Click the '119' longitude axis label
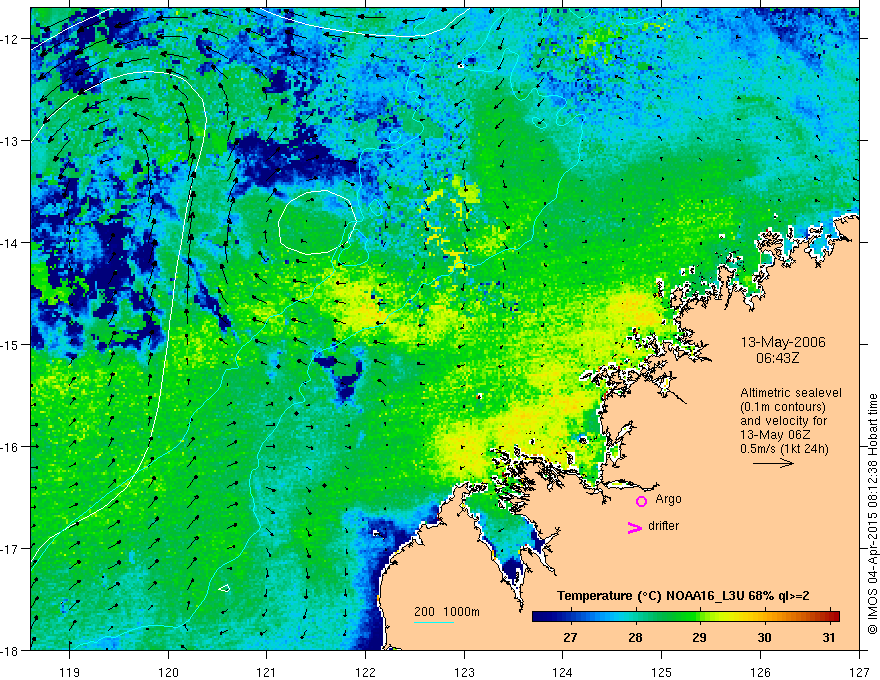This screenshot has width=880, height=680. tap(70, 672)
